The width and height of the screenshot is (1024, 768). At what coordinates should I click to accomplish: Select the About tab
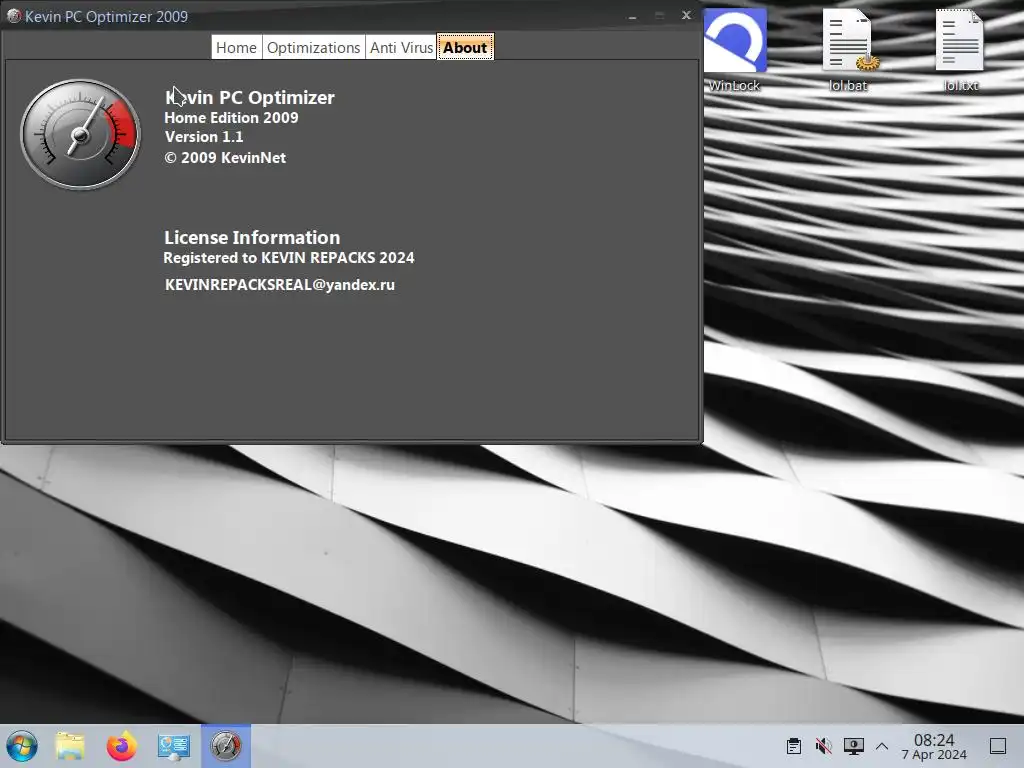(465, 48)
